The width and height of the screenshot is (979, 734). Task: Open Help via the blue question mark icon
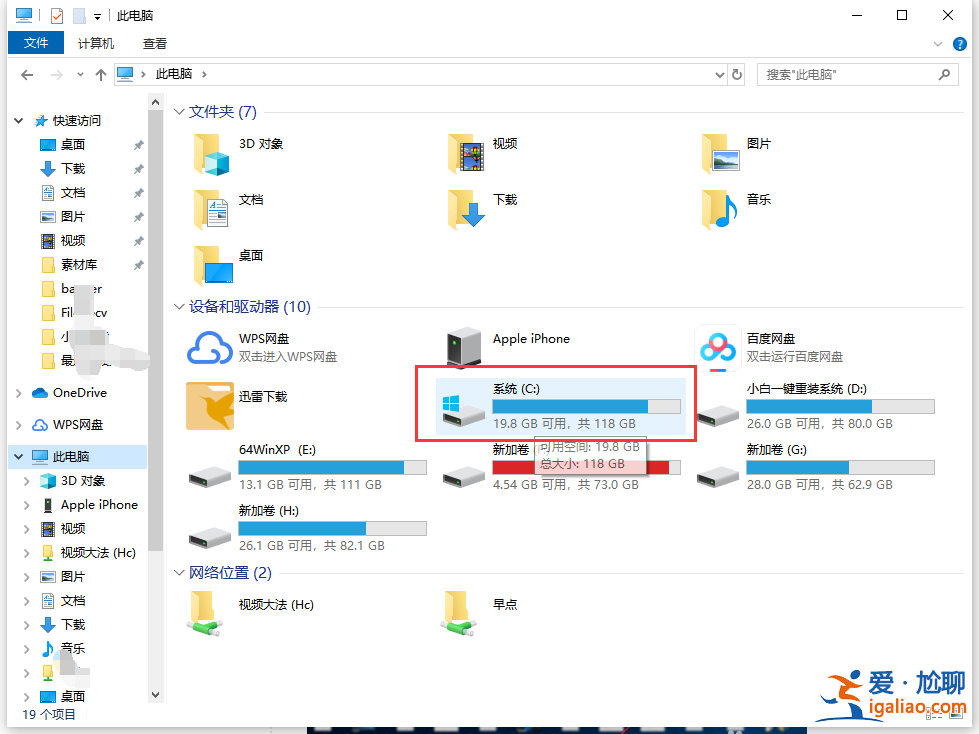(960, 44)
